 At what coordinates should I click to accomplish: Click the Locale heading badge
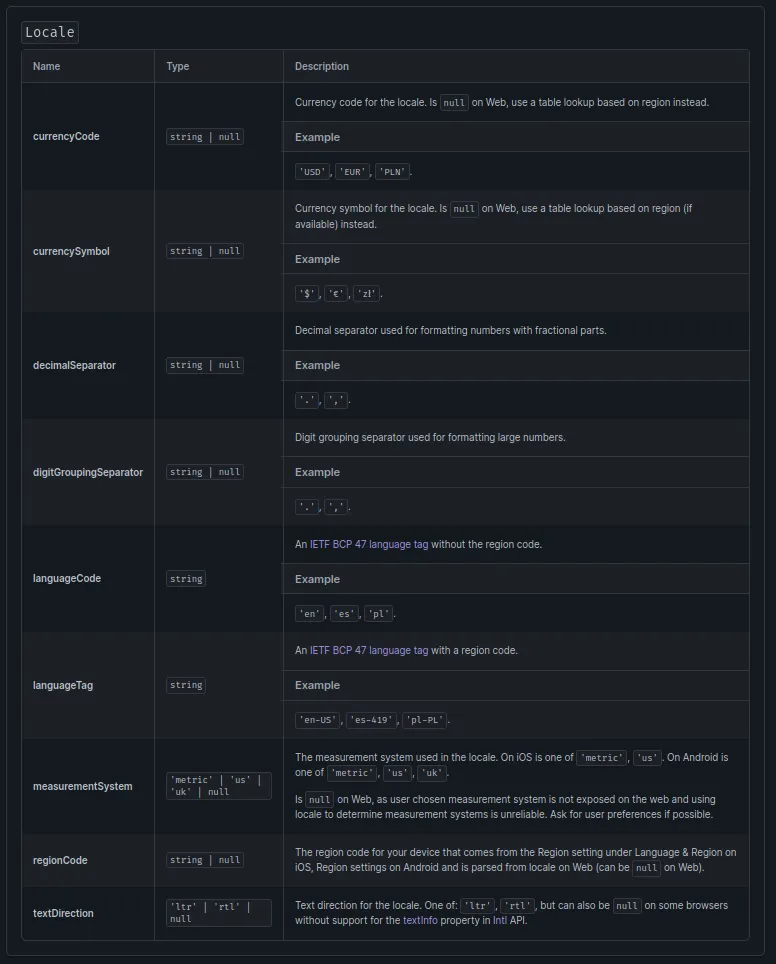point(49,32)
